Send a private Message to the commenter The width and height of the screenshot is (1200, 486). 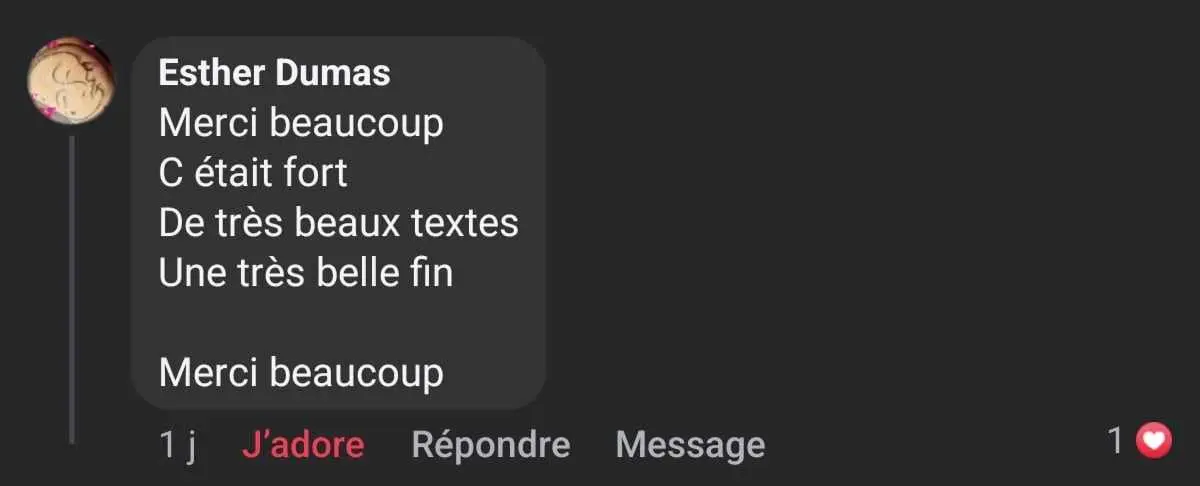pos(690,444)
